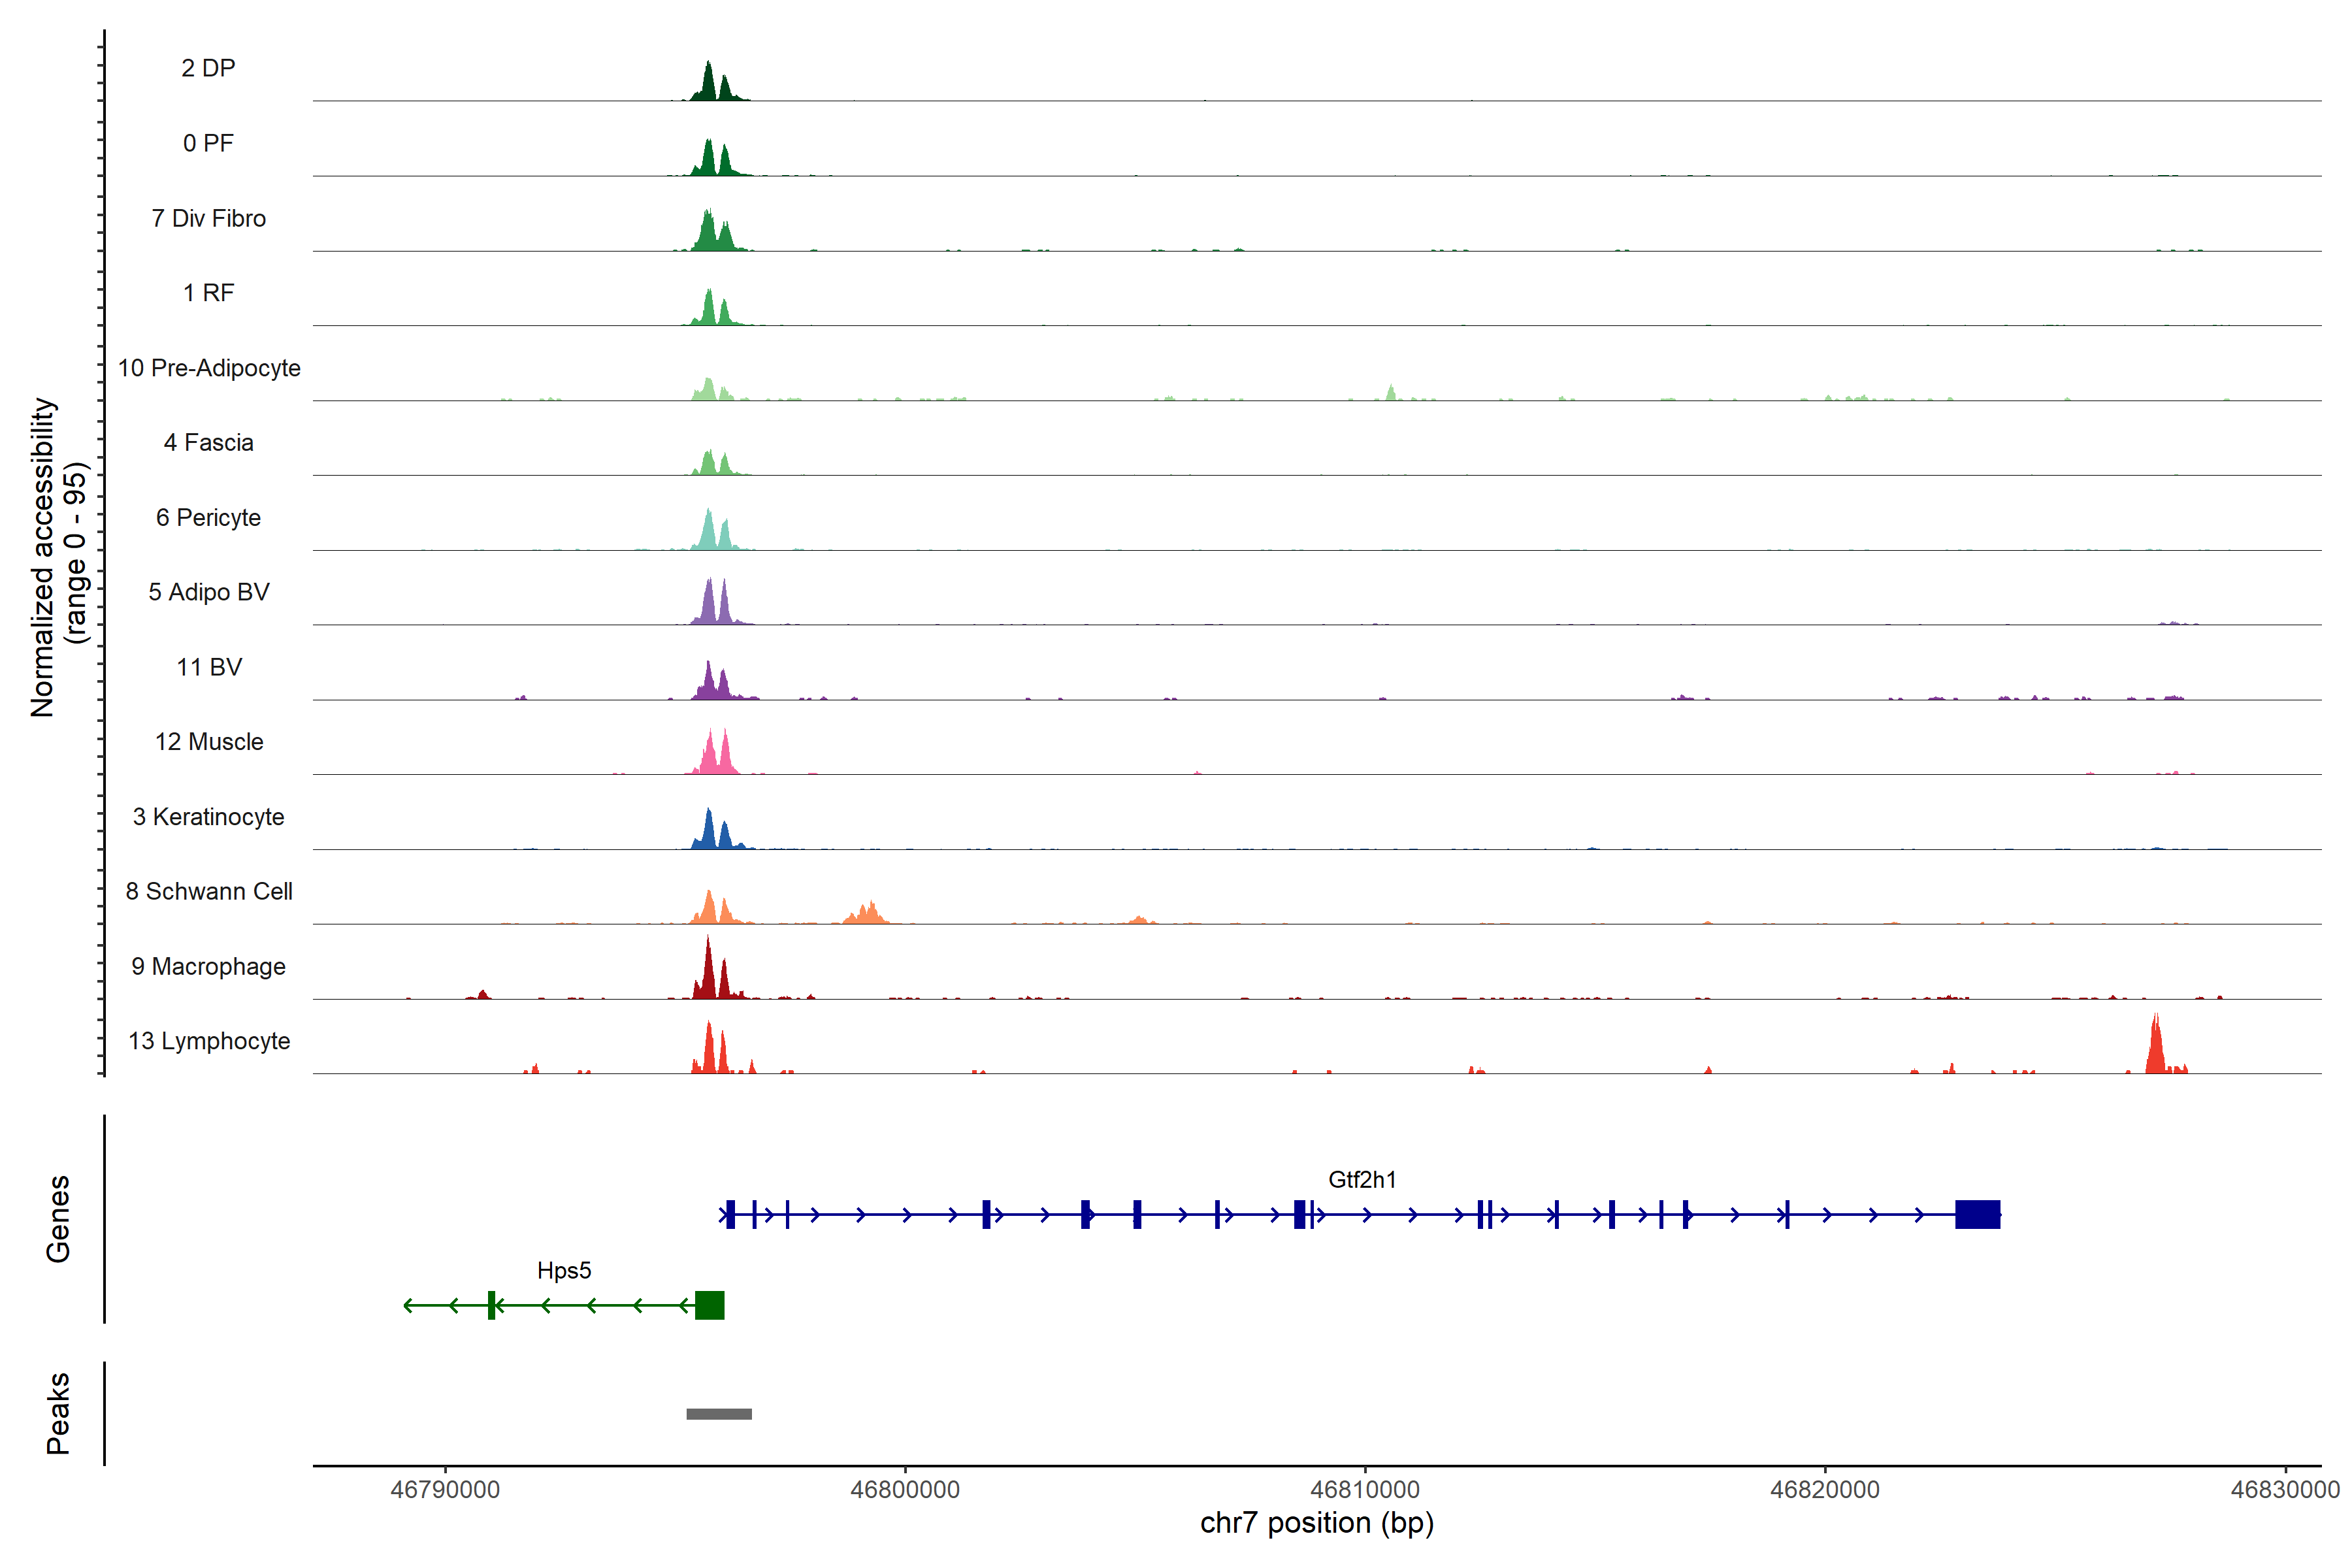This screenshot has width=2352, height=1568.
Task: Click the Genes panel label
Action: coord(58,1218)
